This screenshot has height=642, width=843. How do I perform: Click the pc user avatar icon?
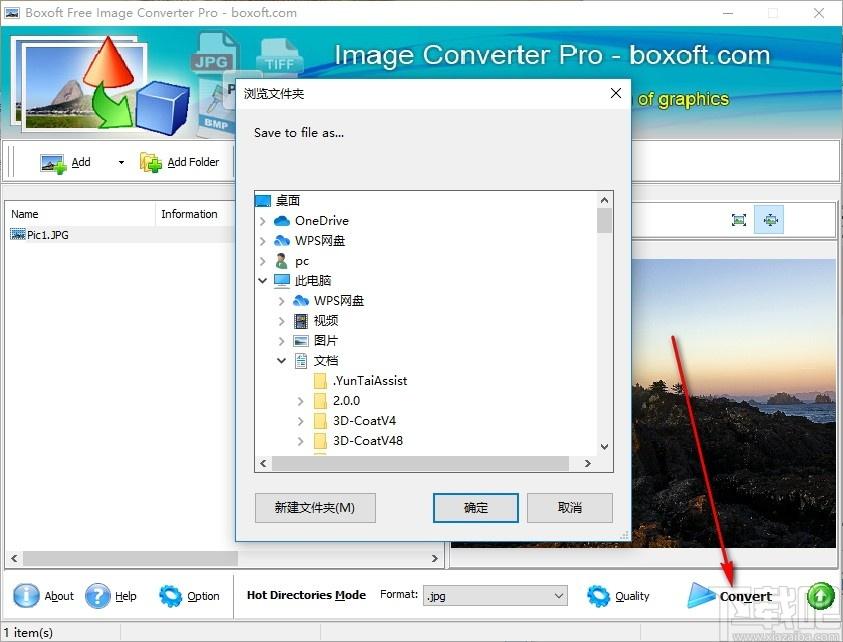281,261
